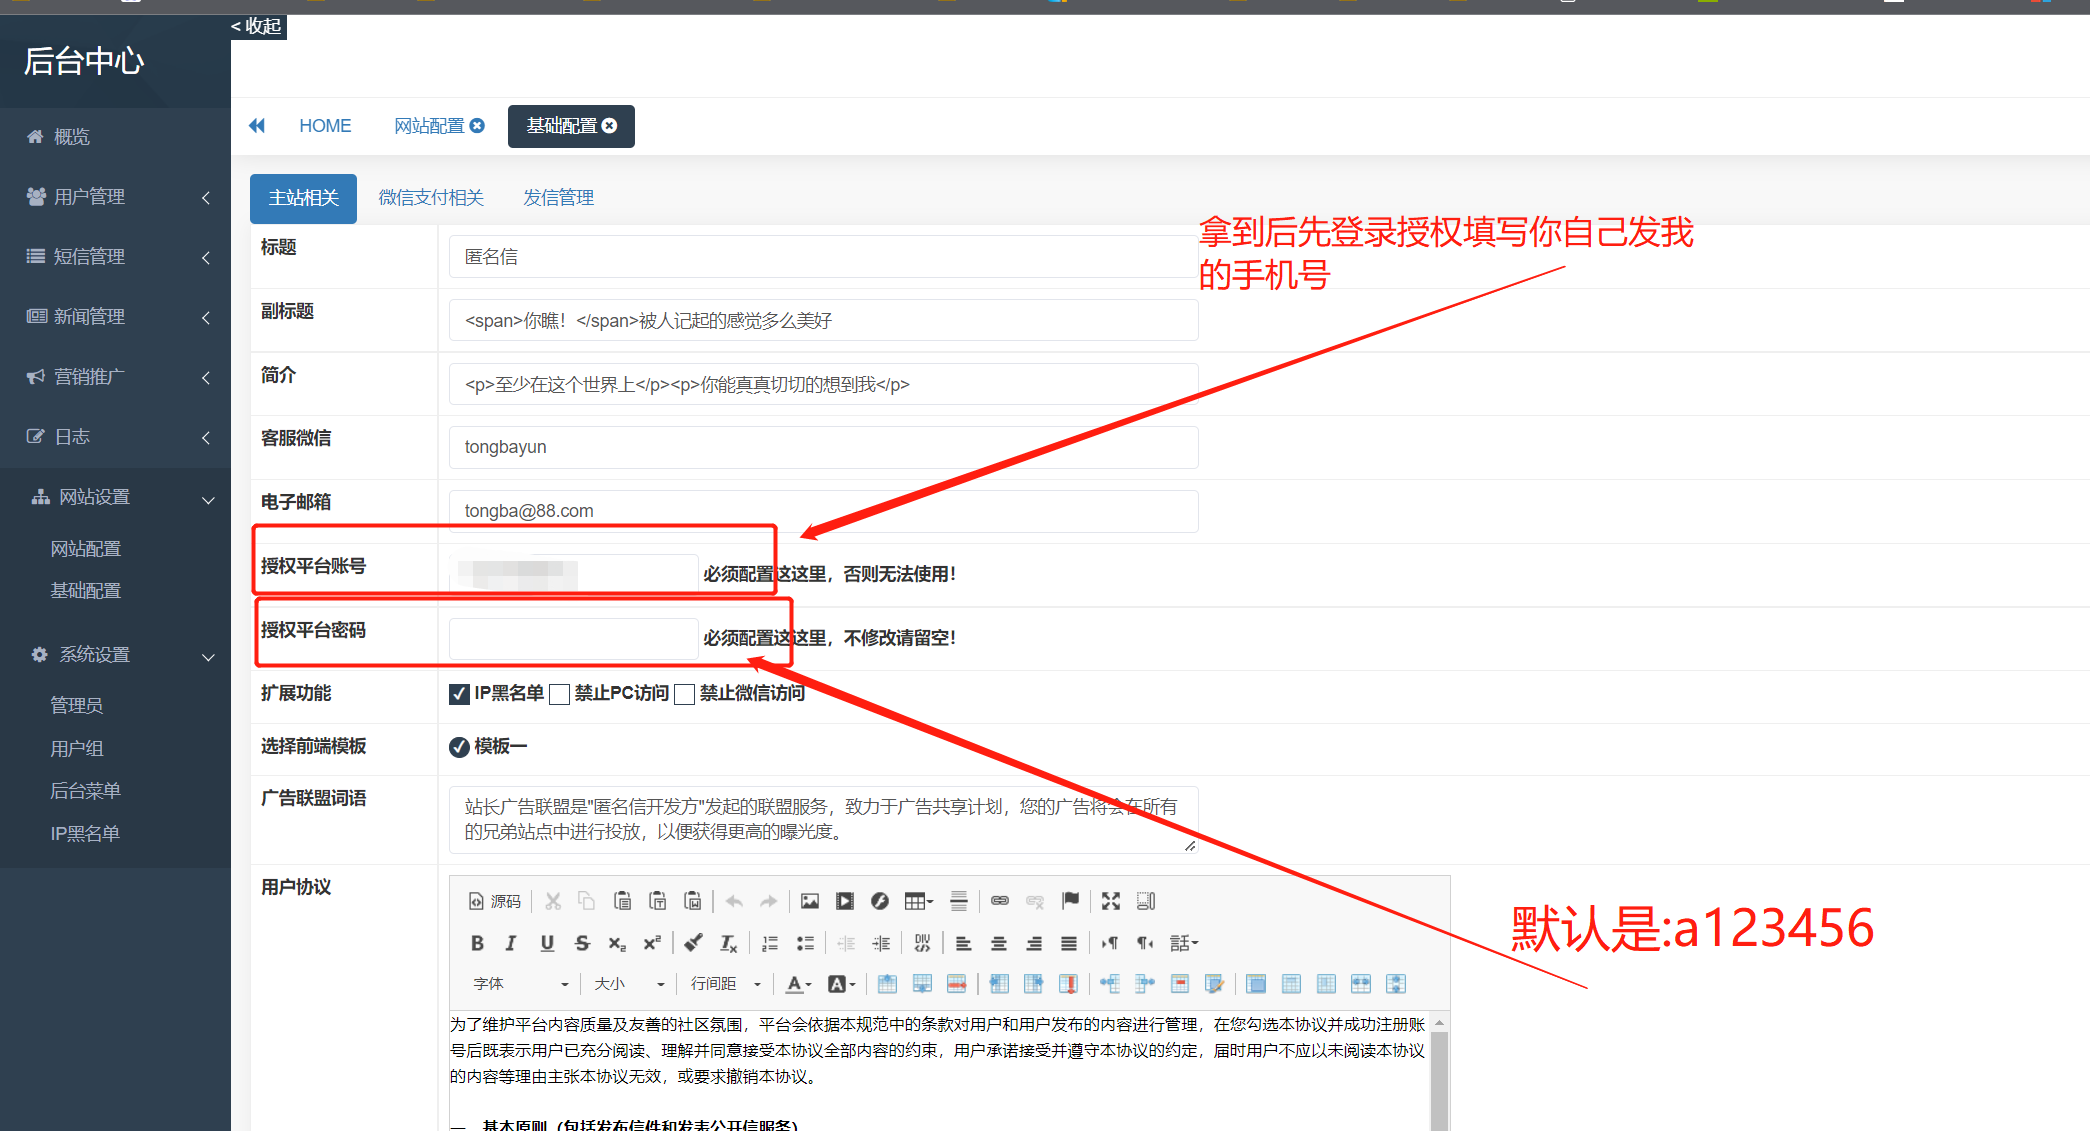Center-align the editor text
This screenshot has height=1131, width=2090.
998,942
